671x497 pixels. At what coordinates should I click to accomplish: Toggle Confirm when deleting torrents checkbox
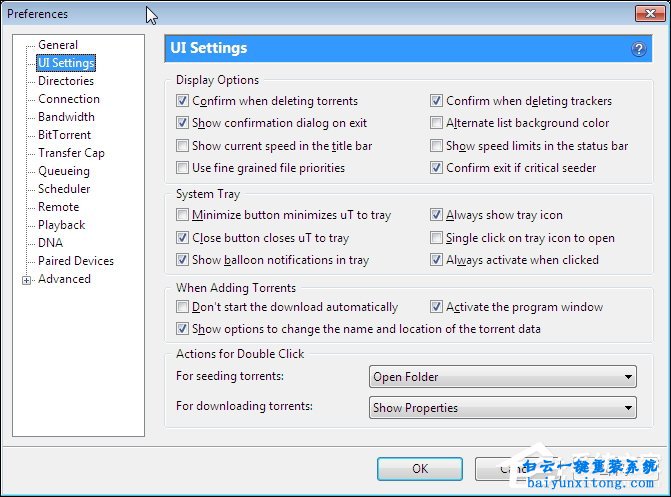pos(182,101)
